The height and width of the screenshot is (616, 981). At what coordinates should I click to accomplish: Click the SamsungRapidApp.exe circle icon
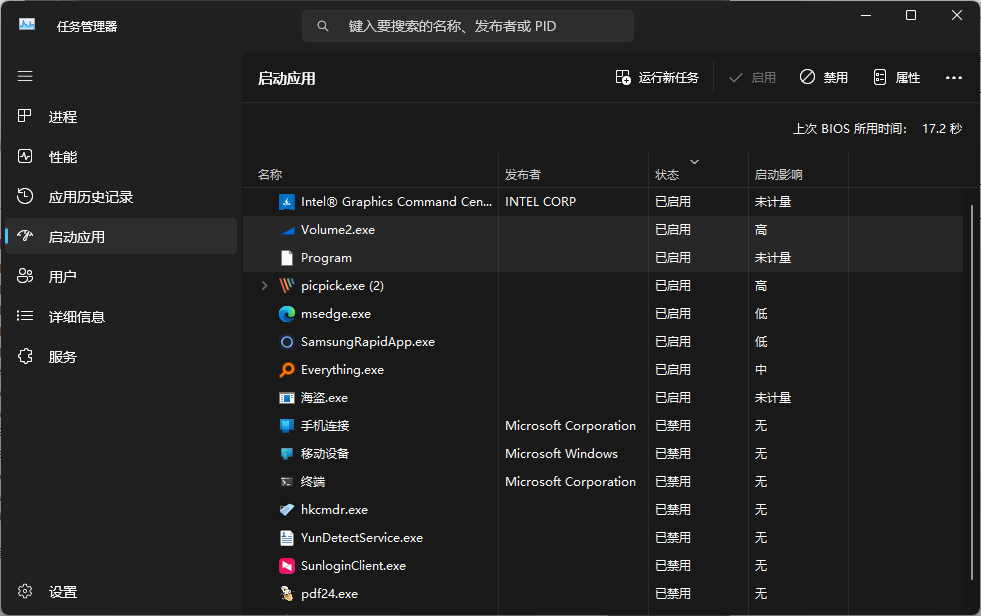[287, 341]
